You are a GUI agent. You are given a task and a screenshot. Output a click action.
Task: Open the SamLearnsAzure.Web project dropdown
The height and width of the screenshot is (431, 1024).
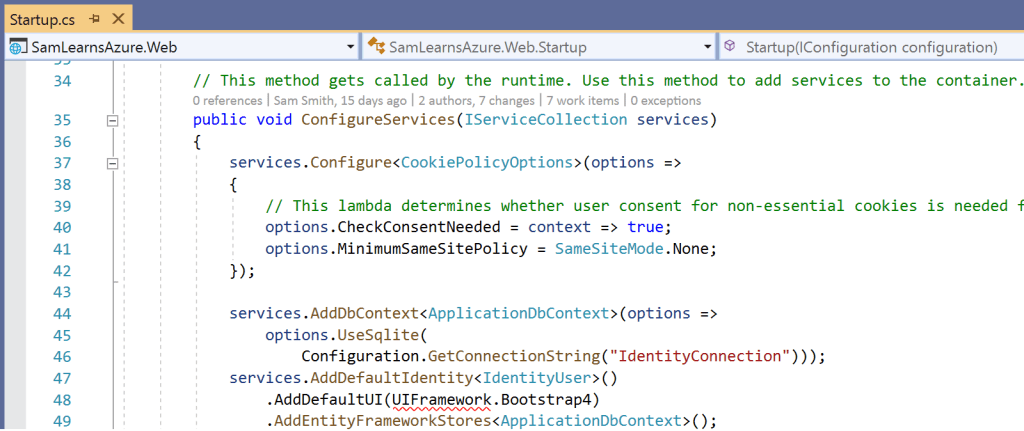tap(350, 47)
